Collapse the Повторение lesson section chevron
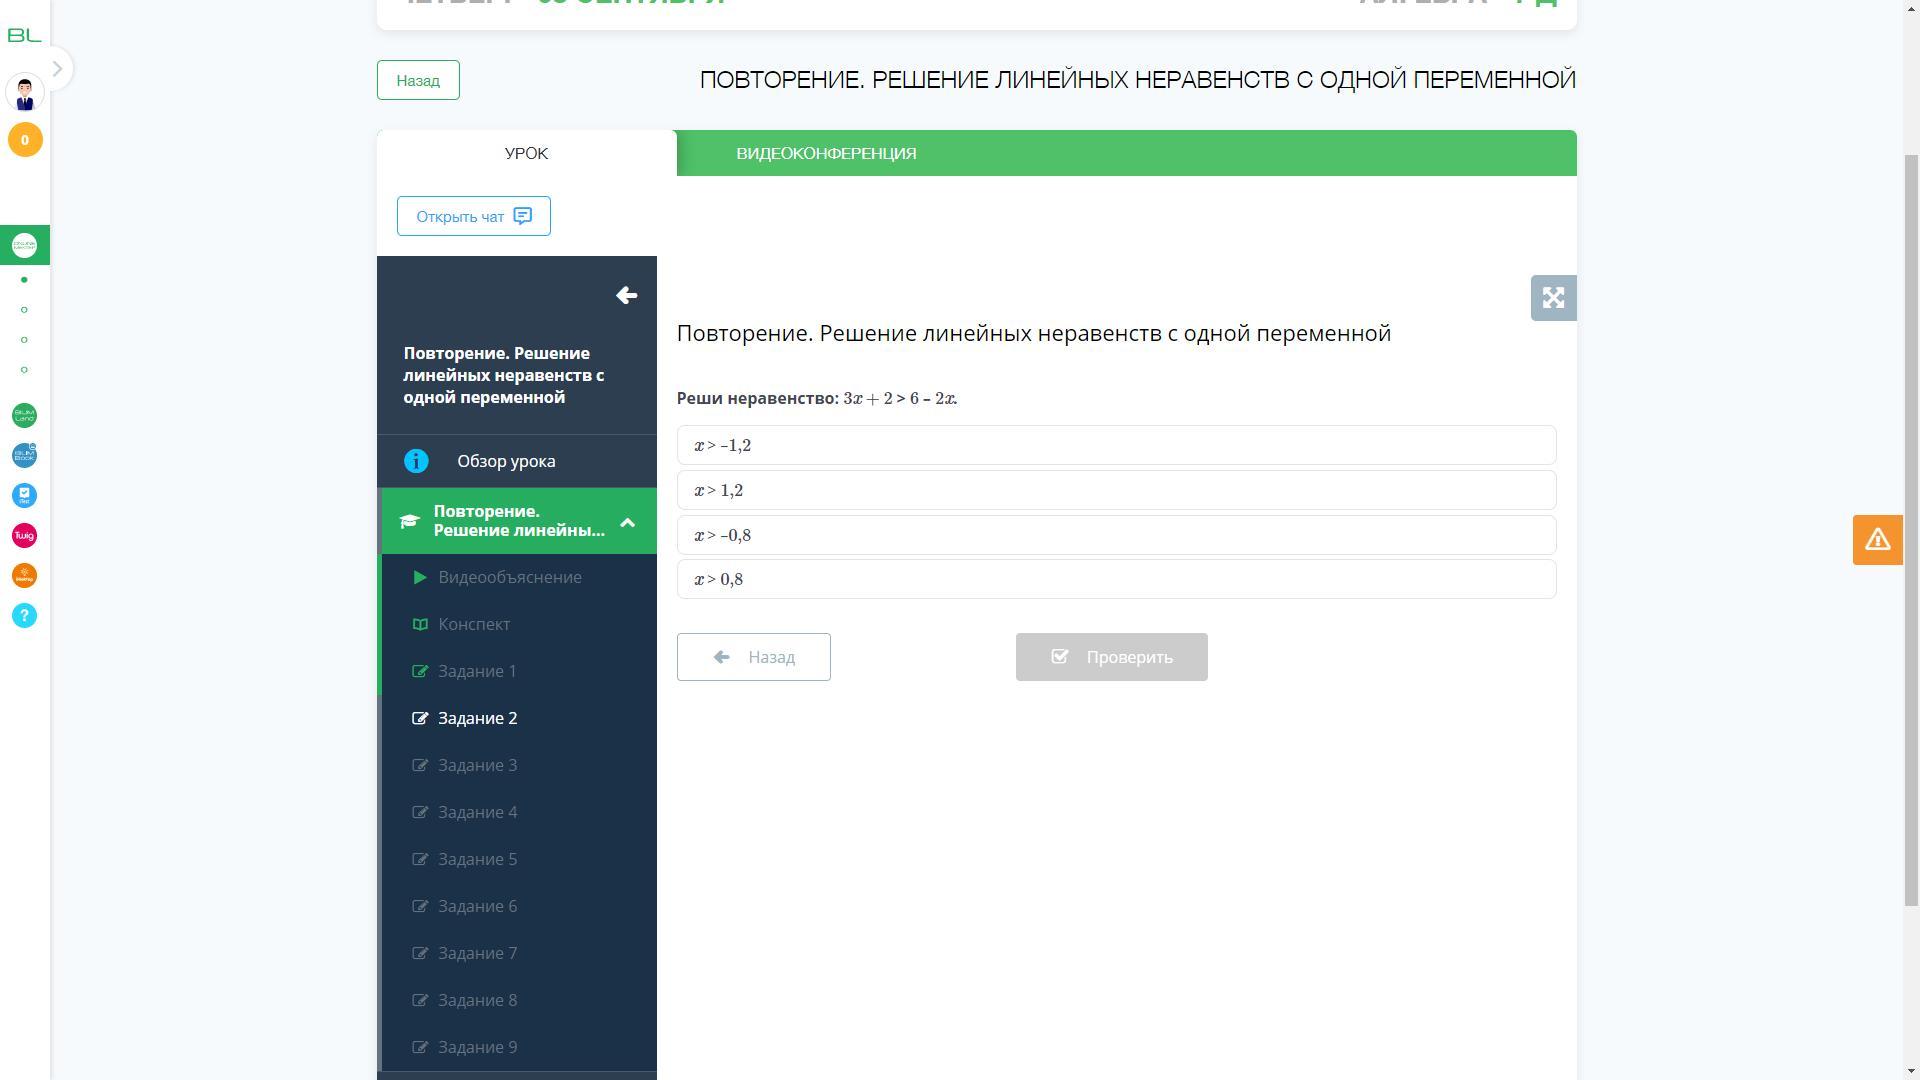This screenshot has width=1920, height=1080. [x=627, y=522]
